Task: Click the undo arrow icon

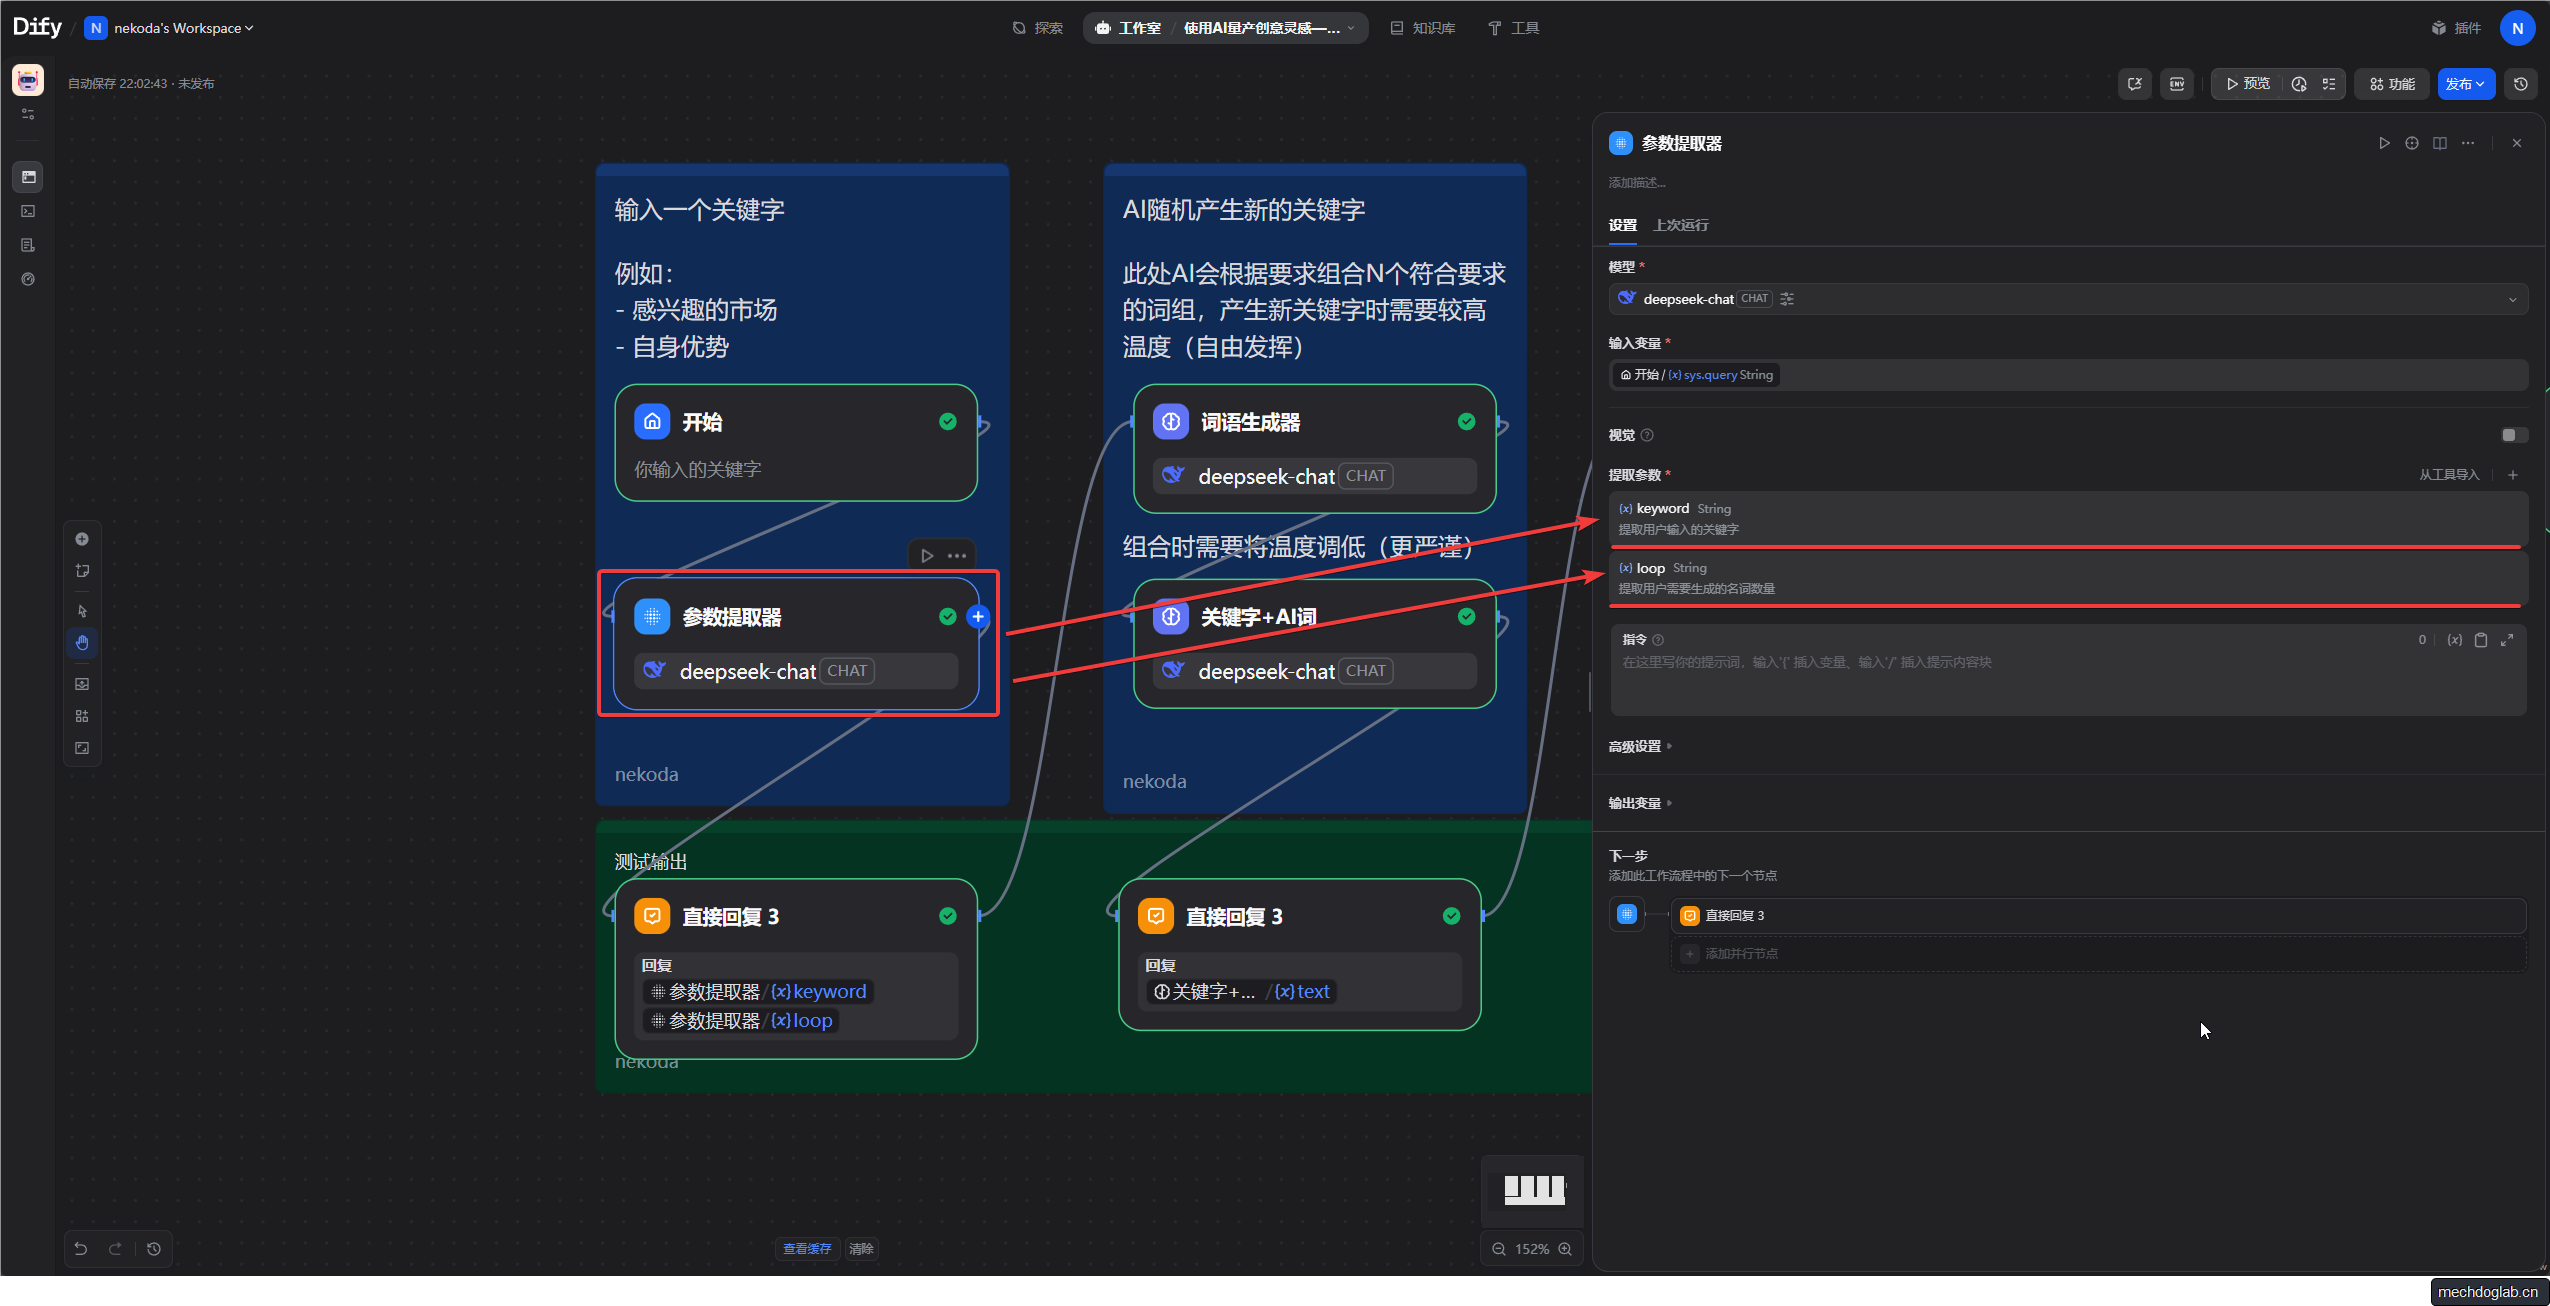Action: 81,1248
